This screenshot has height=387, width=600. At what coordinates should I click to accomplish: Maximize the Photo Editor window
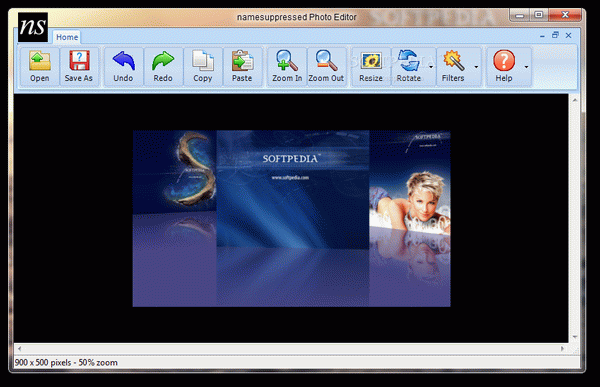tap(538, 15)
